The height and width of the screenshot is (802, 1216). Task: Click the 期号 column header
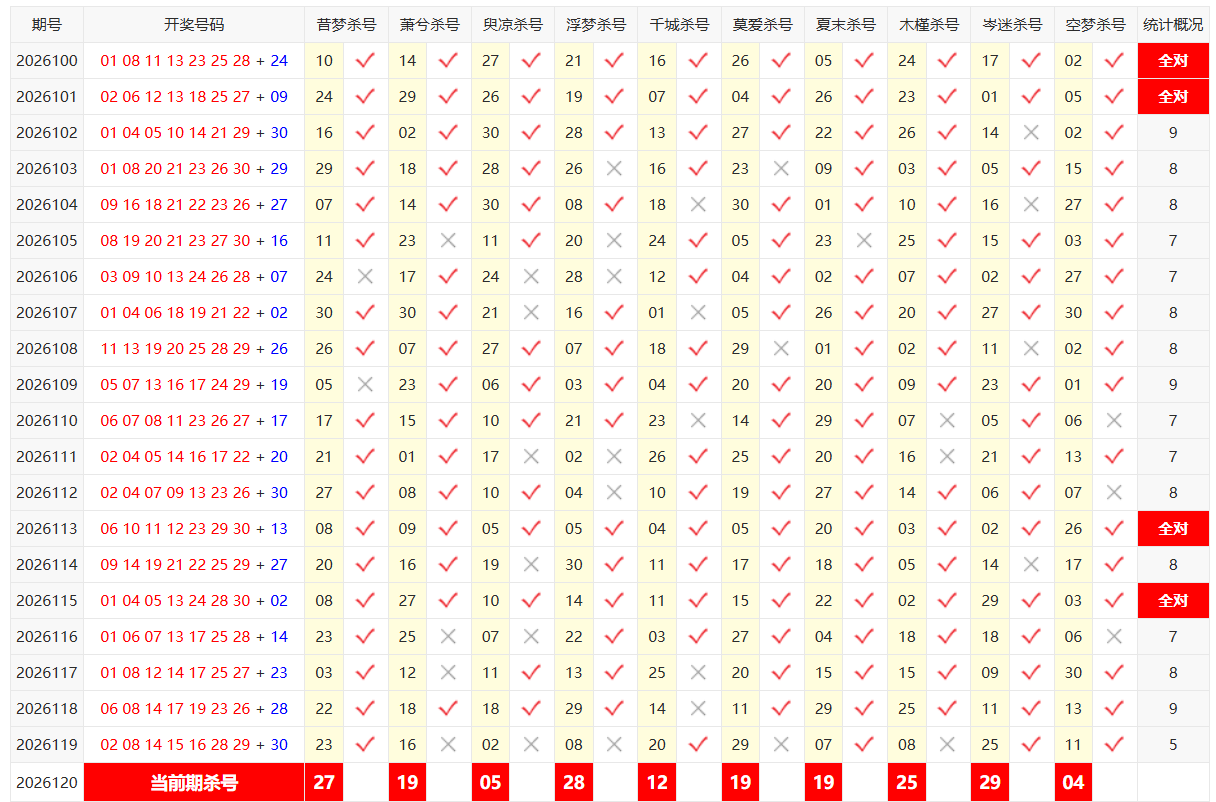[47, 25]
